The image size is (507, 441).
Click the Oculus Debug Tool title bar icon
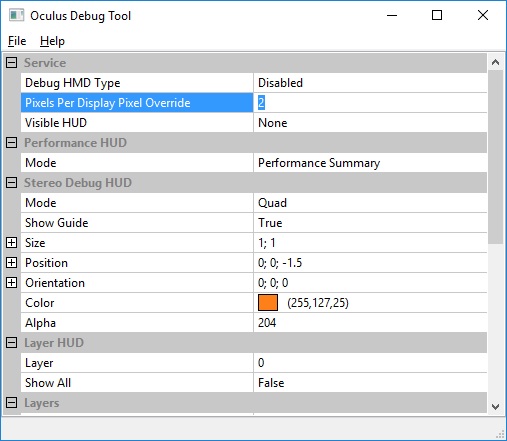[16, 15]
